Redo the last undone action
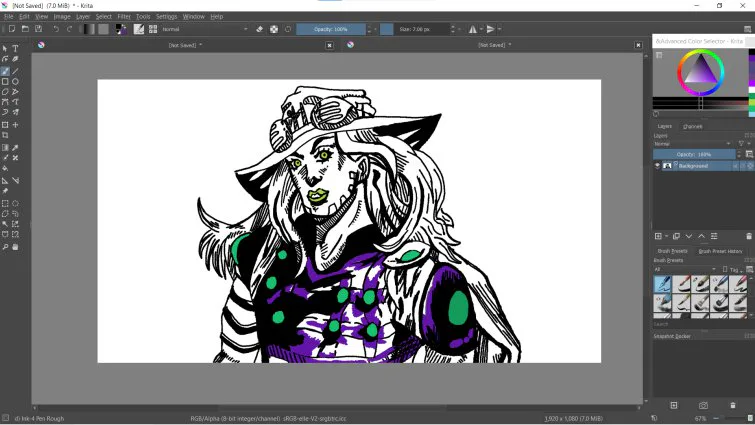Viewport: 755px width, 425px height. [69, 29]
